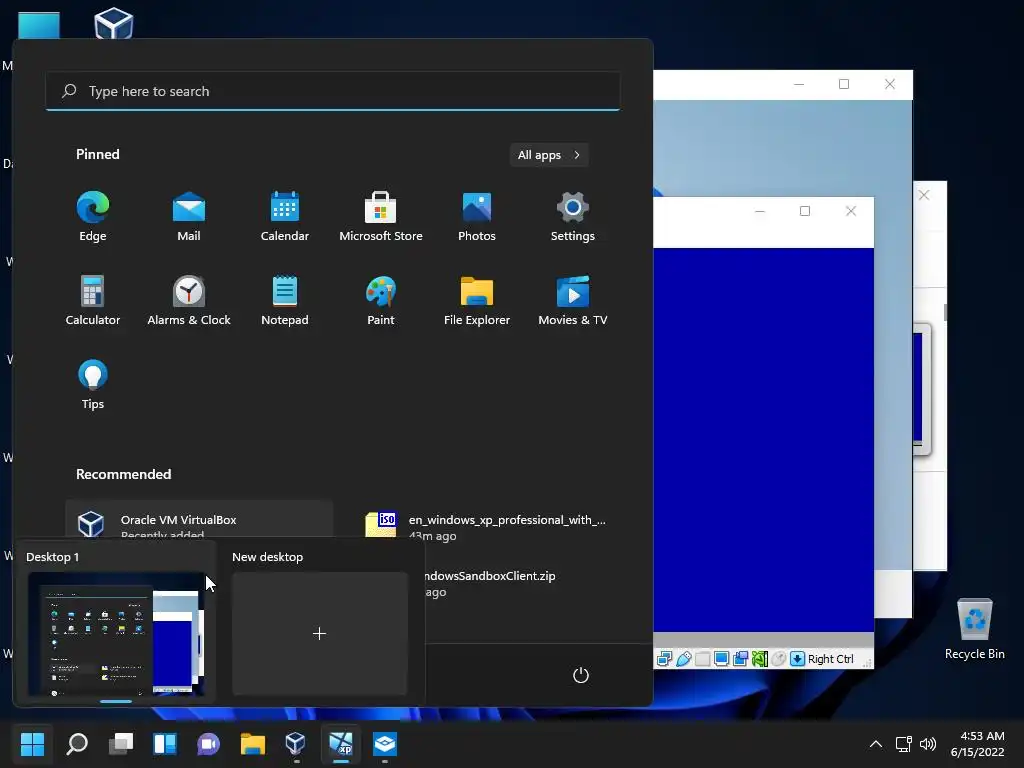Click VM status bar network adapters icon
Viewport: 1024px width, 768px height.
[664, 659]
